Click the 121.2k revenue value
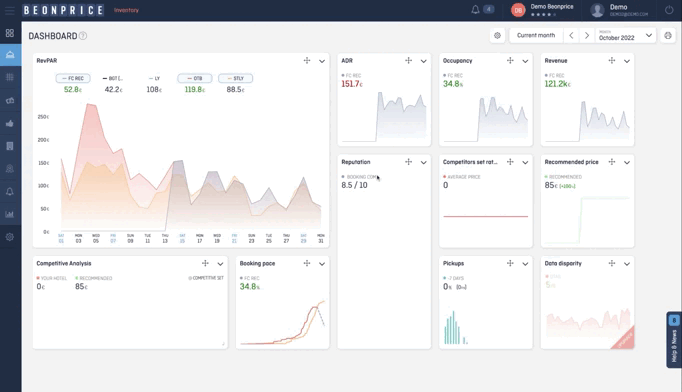This screenshot has height=392, width=682. pos(557,84)
